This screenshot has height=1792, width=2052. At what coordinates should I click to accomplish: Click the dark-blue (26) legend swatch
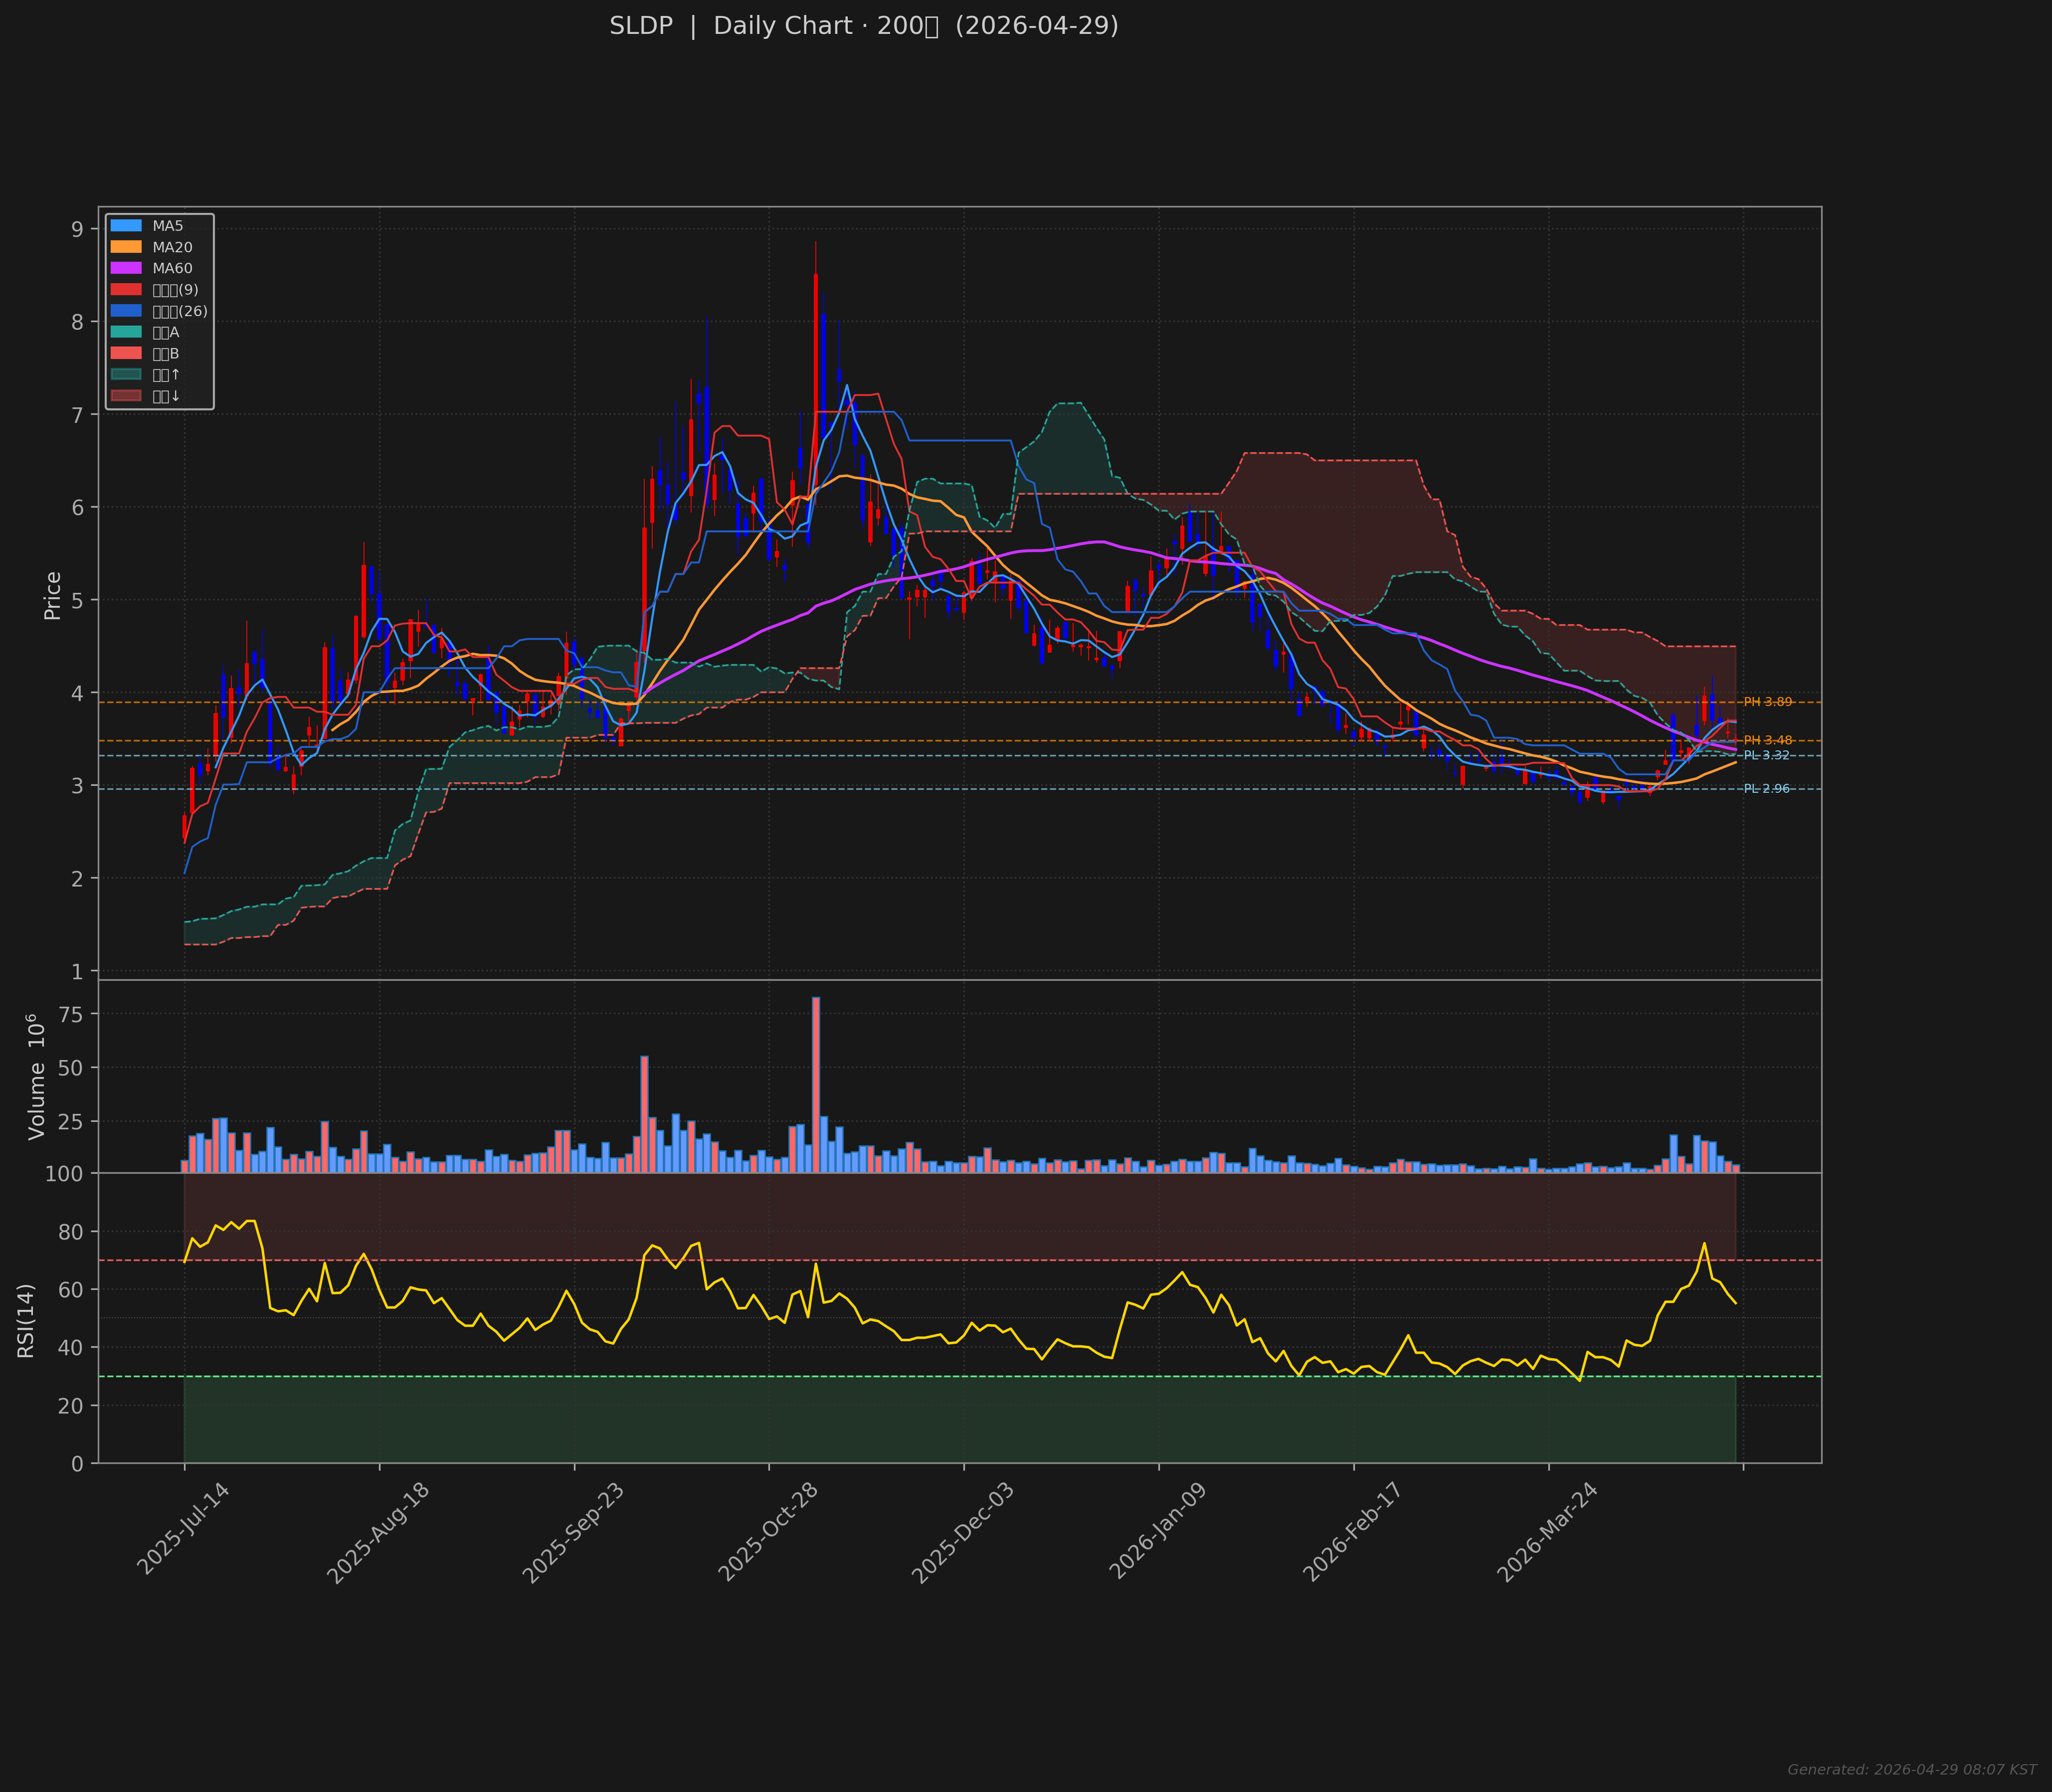[x=126, y=311]
